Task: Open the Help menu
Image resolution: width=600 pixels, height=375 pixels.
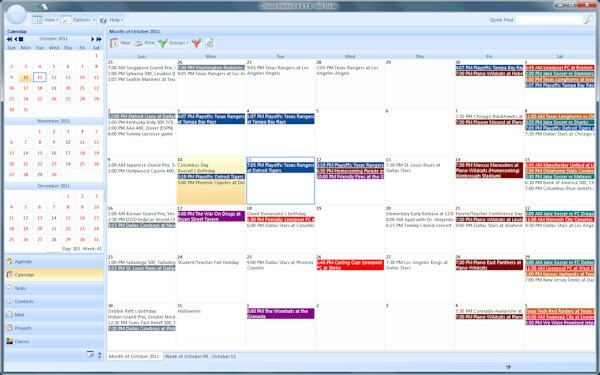Action: click(111, 20)
